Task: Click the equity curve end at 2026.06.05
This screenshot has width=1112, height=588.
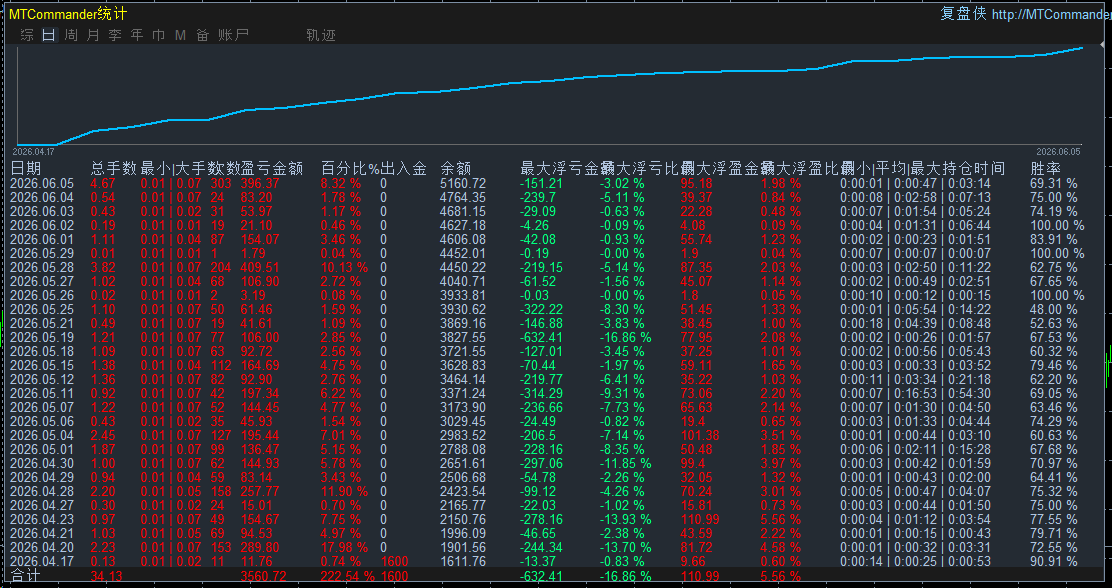Action: pos(1082,48)
